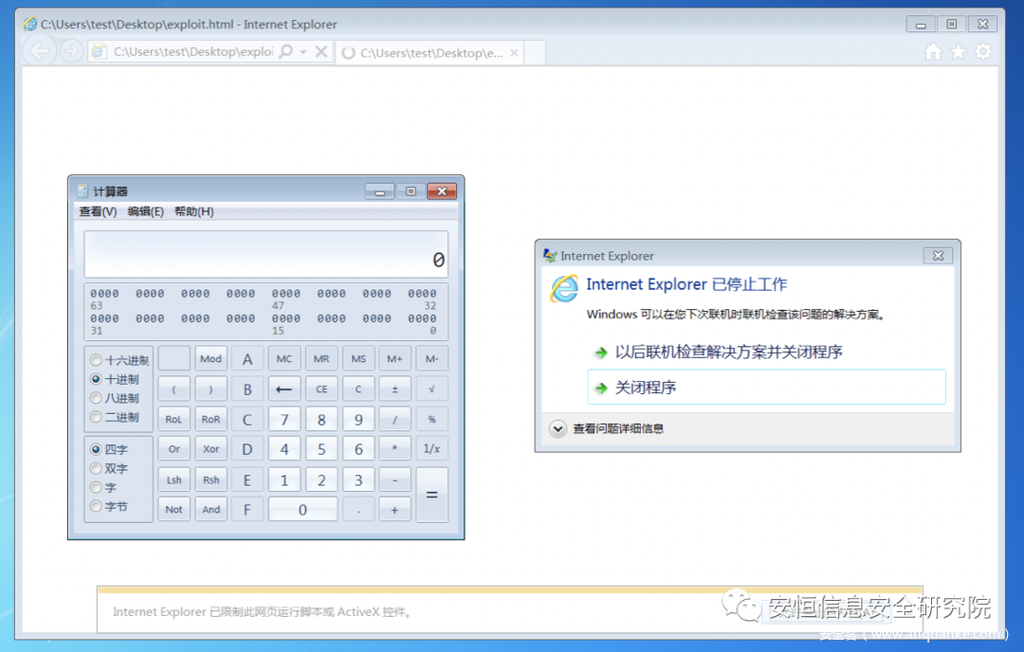Image resolution: width=1024 pixels, height=652 pixels.
Task: Expand 查看问题详细信息 details chevron
Action: pos(558,428)
